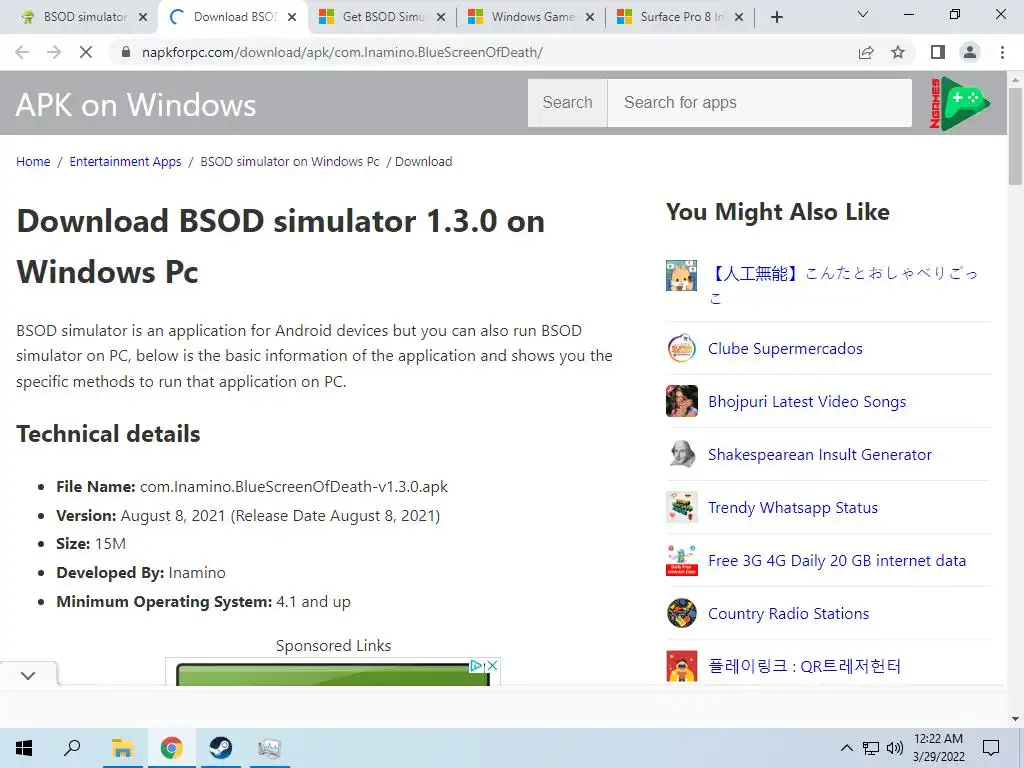The width and height of the screenshot is (1024, 768).
Task: Click the Clube Supermercados app icon
Action: 682,348
